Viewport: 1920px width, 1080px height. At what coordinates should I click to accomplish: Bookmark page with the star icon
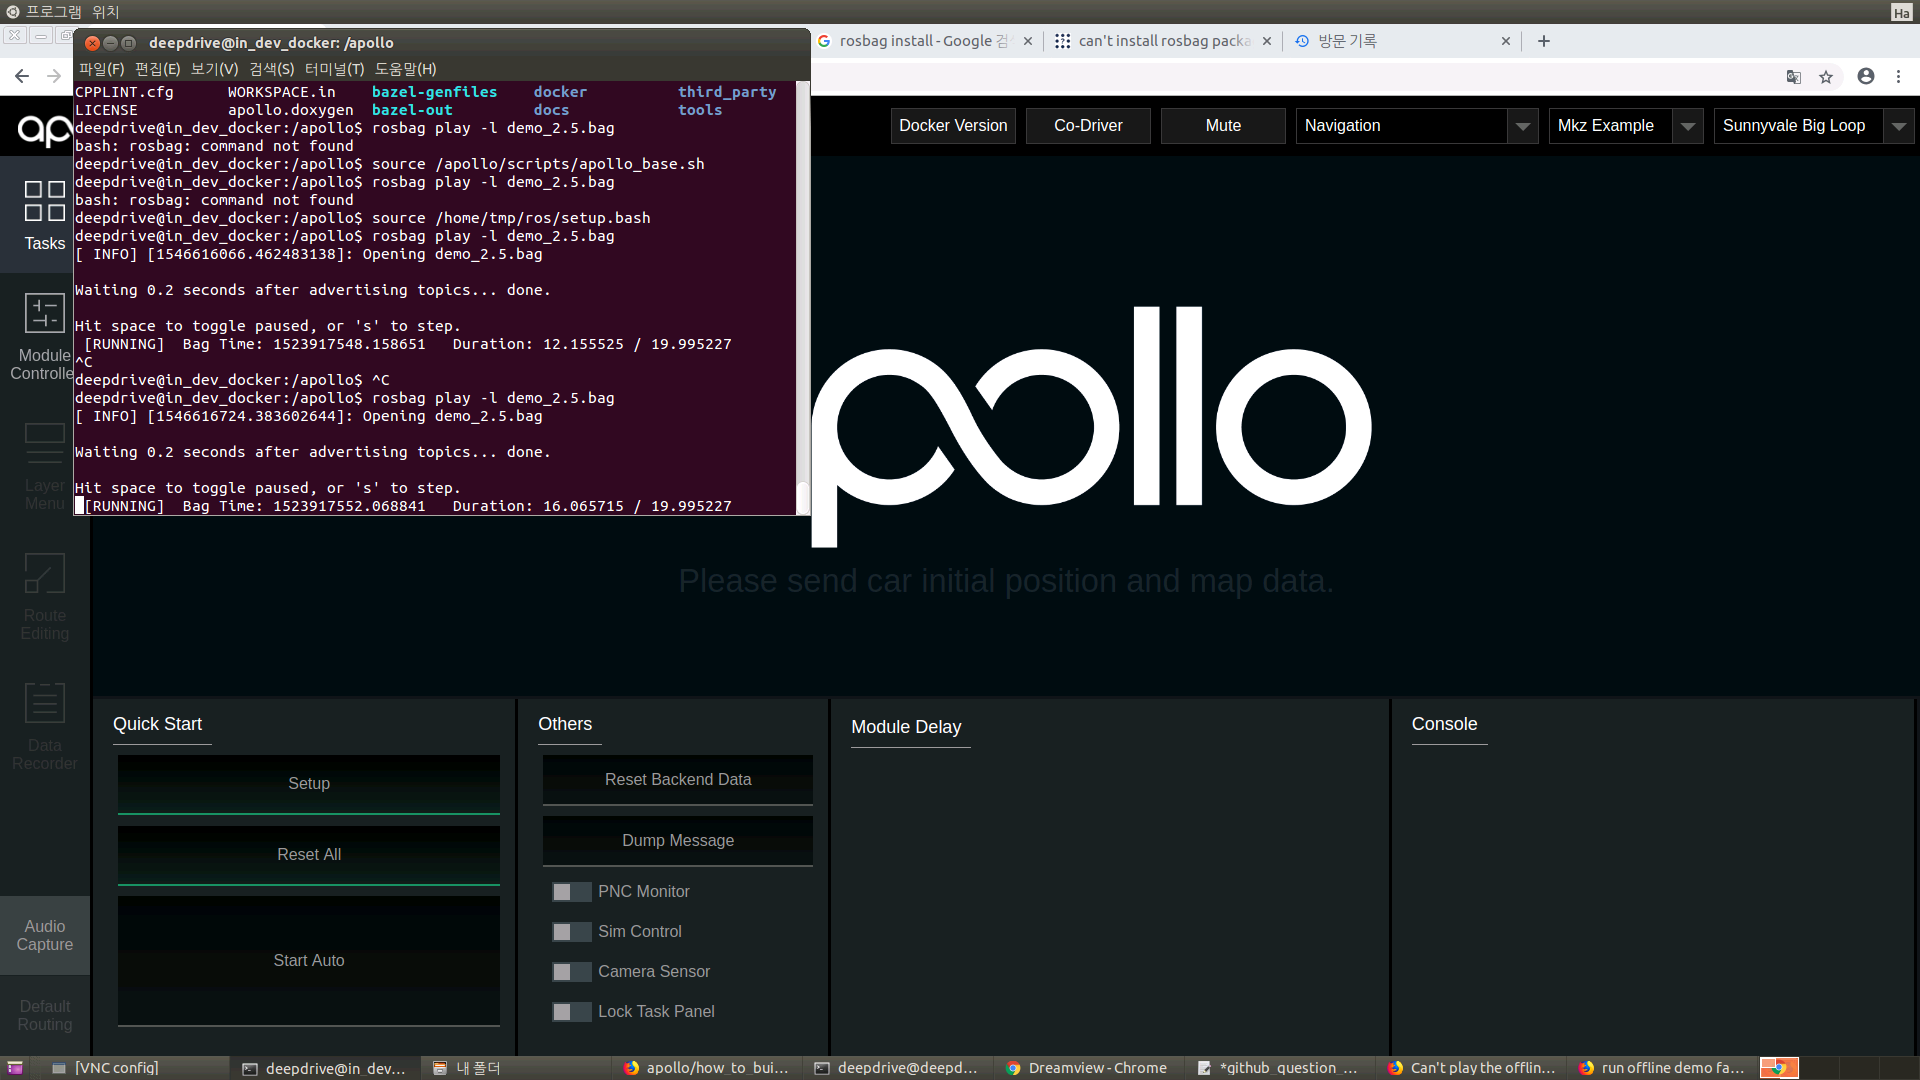(x=1826, y=77)
